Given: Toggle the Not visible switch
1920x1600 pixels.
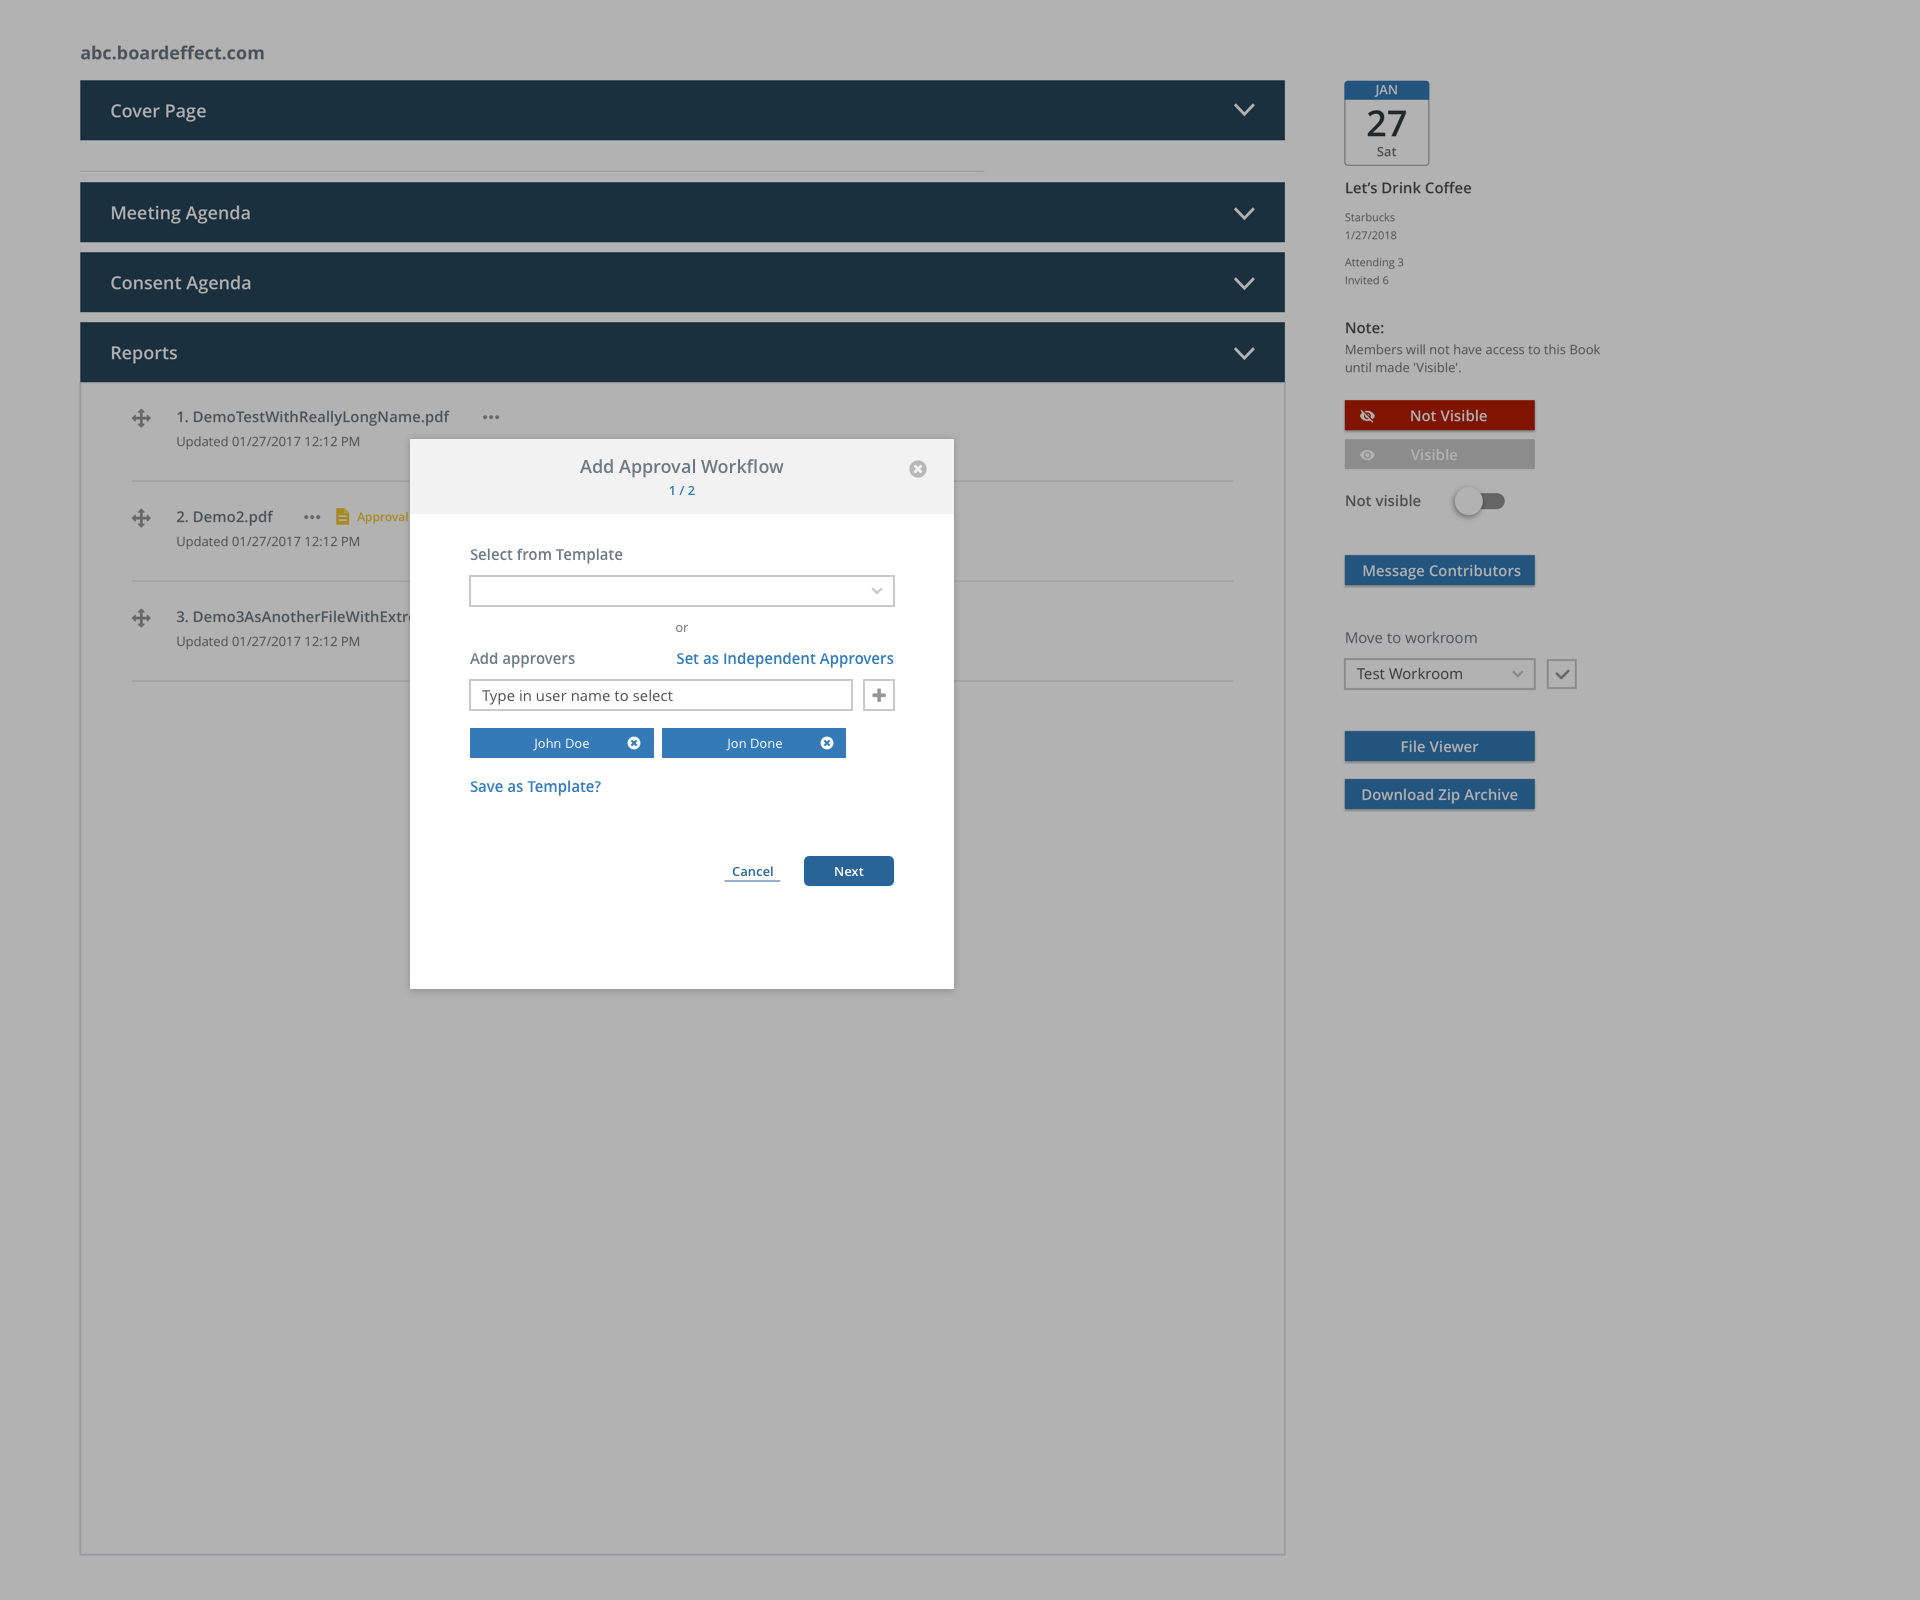Looking at the screenshot, I should [1479, 501].
